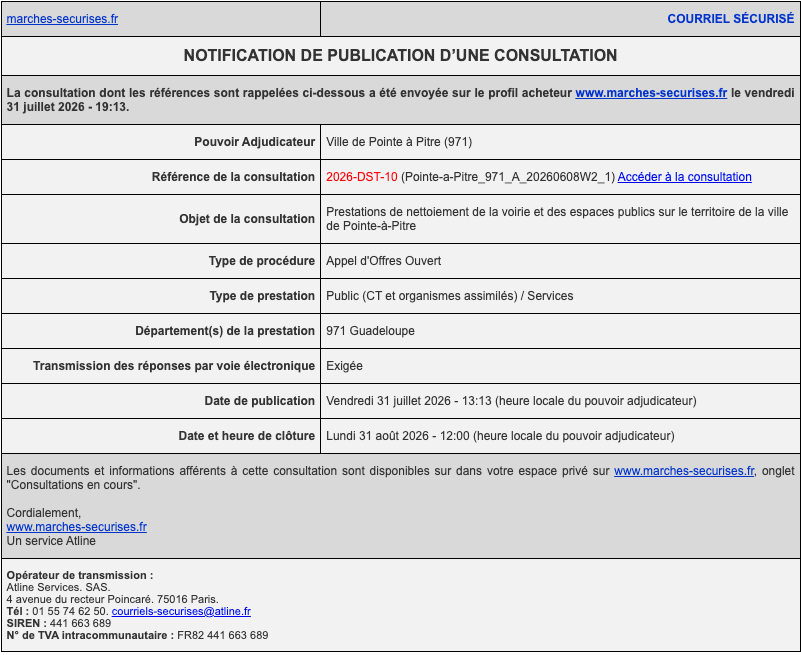Click the COURRIEL SÉCURISÉ header label

[x=731, y=19]
